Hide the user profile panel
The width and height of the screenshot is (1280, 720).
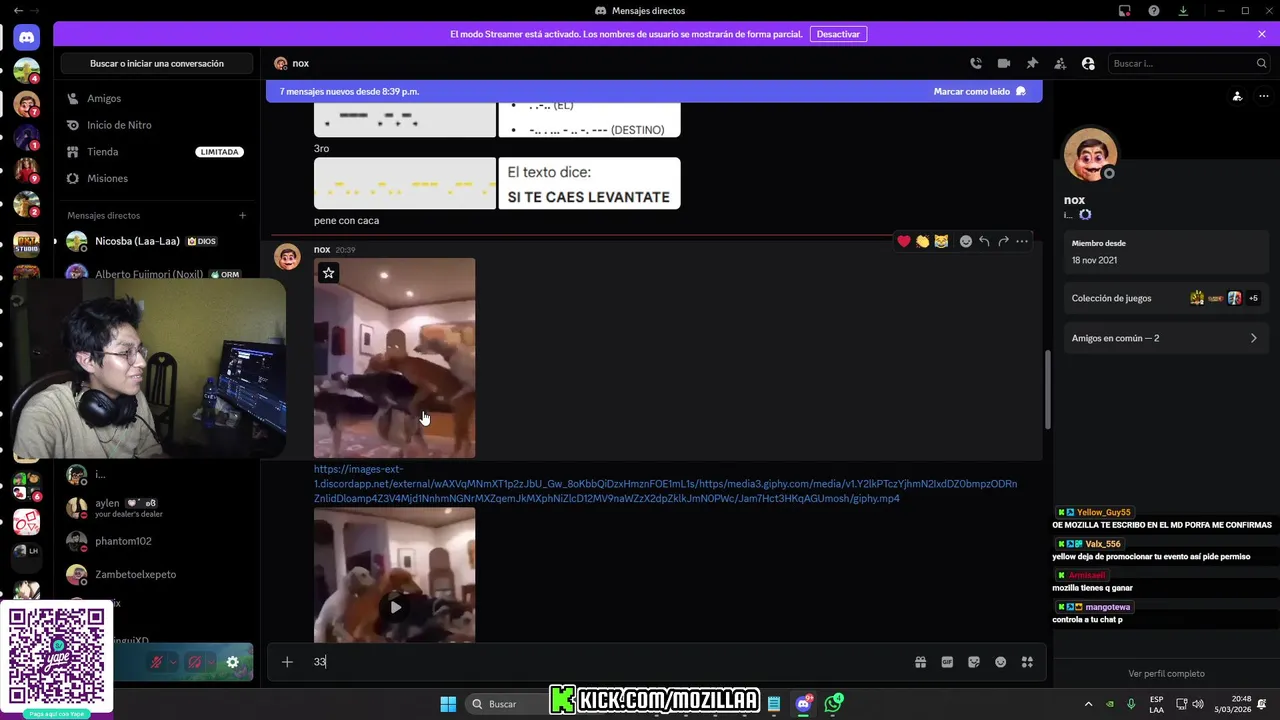tap(1088, 63)
